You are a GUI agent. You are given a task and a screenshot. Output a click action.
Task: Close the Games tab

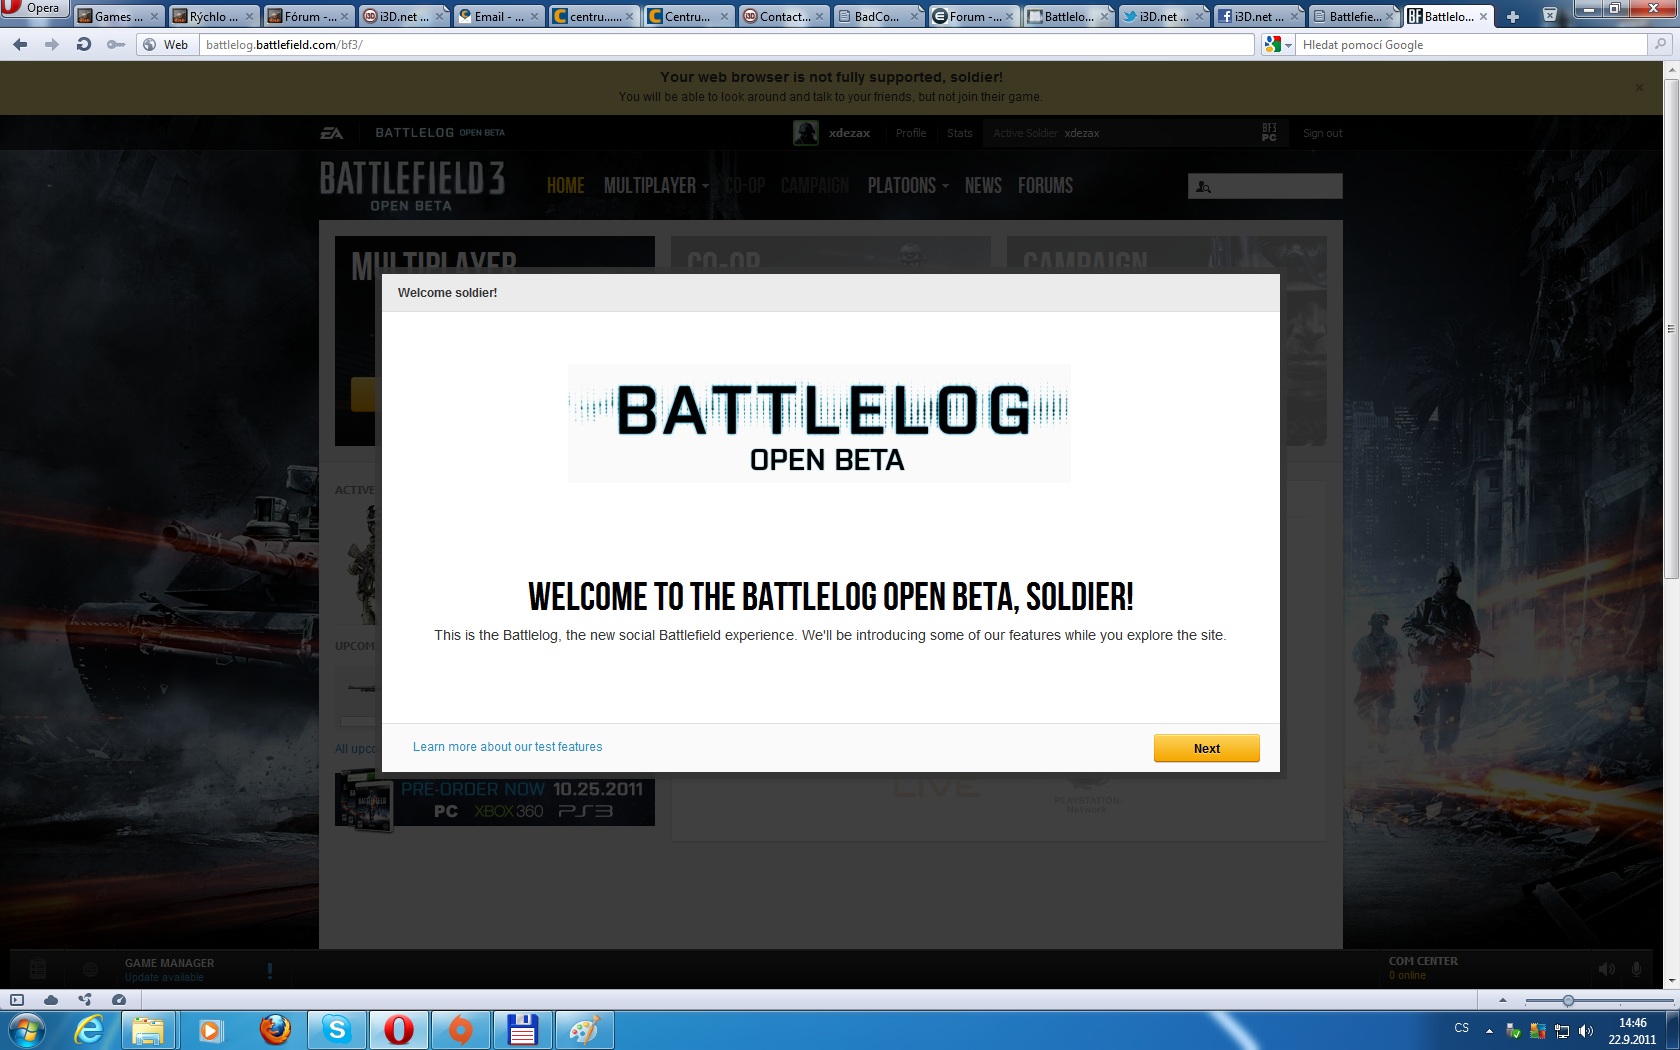[x=154, y=17]
